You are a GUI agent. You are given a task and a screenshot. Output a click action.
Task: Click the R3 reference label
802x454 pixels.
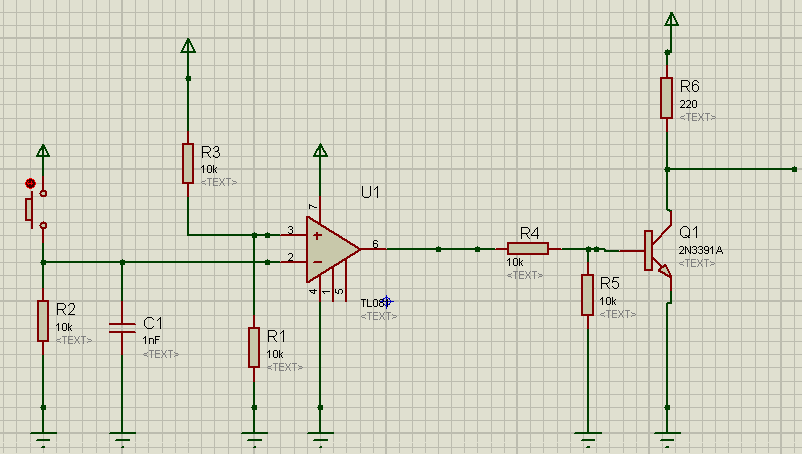pos(210,152)
